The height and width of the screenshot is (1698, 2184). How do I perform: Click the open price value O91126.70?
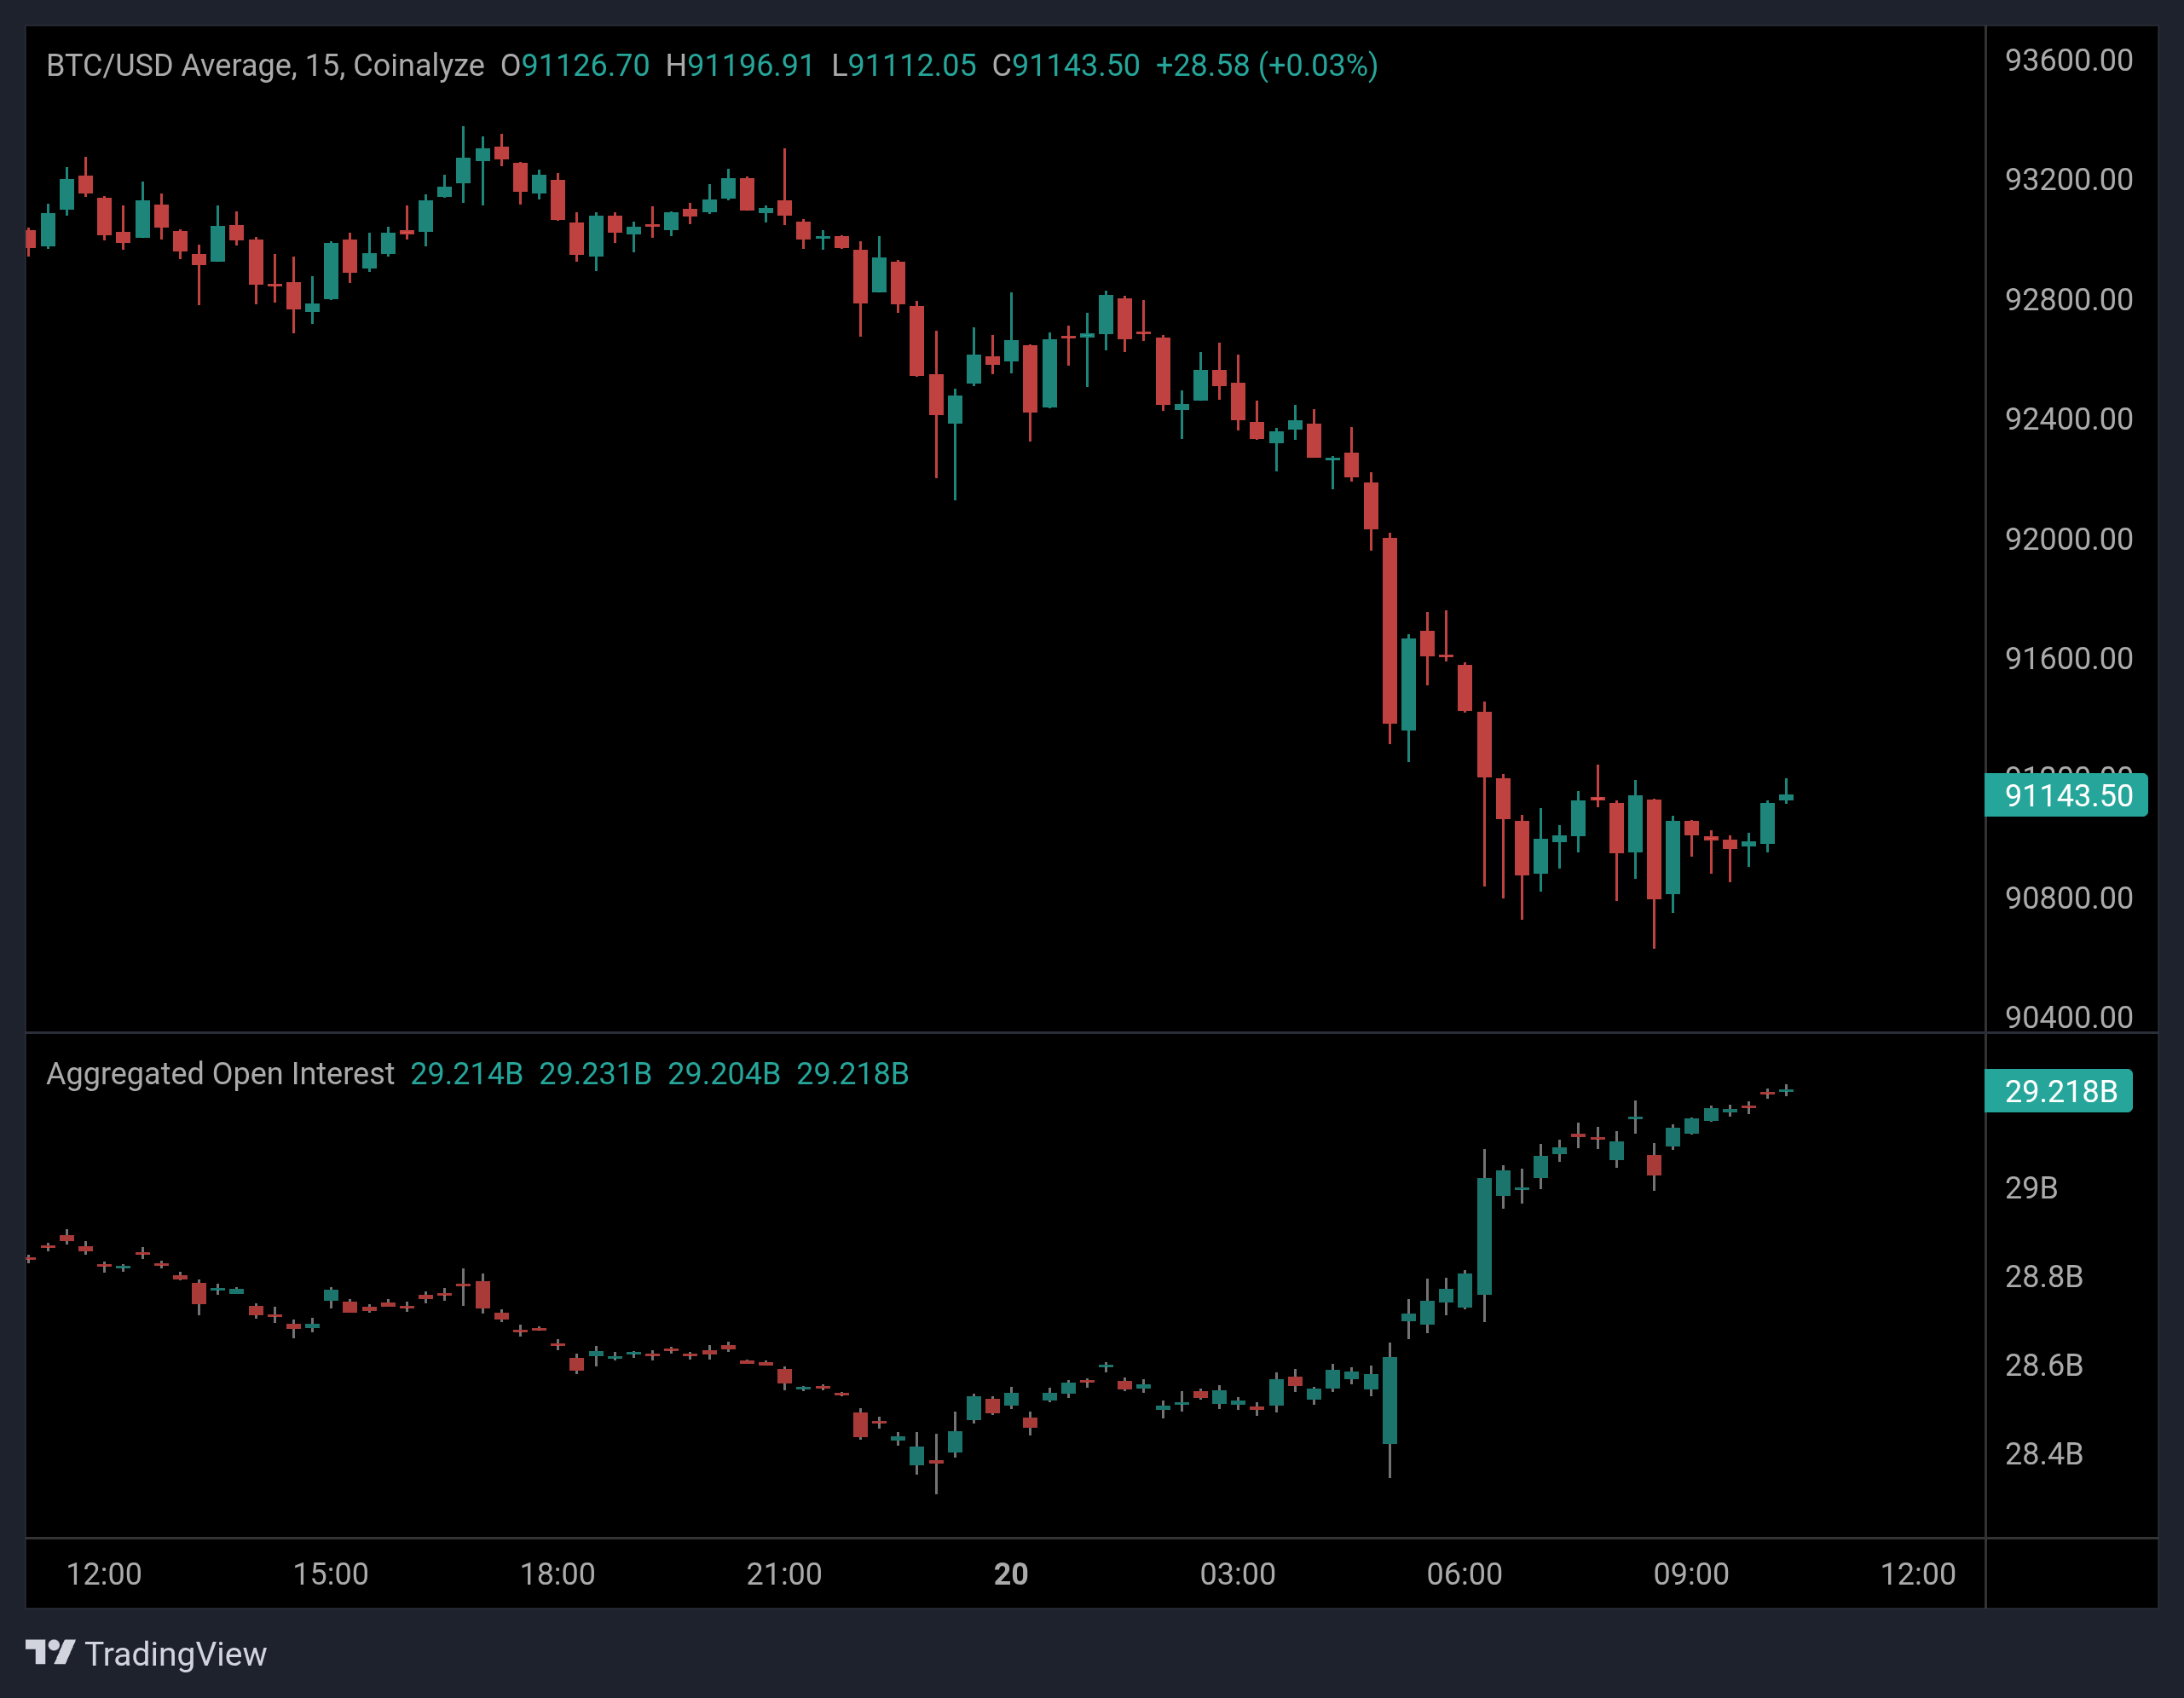576,65
